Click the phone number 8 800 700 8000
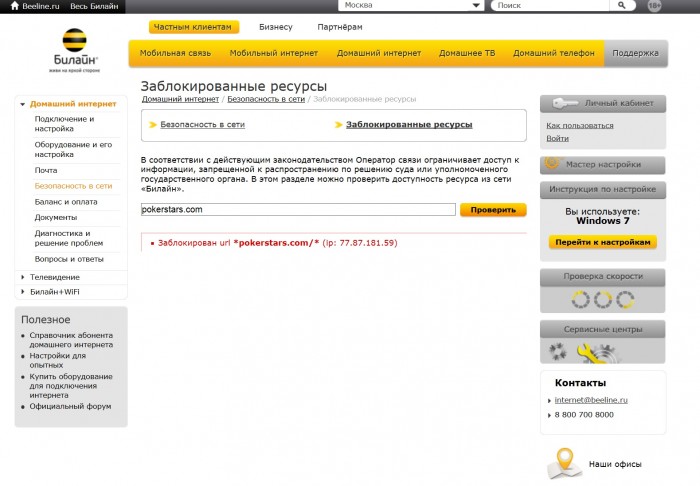Screen dimensions: 700x486 584,415
